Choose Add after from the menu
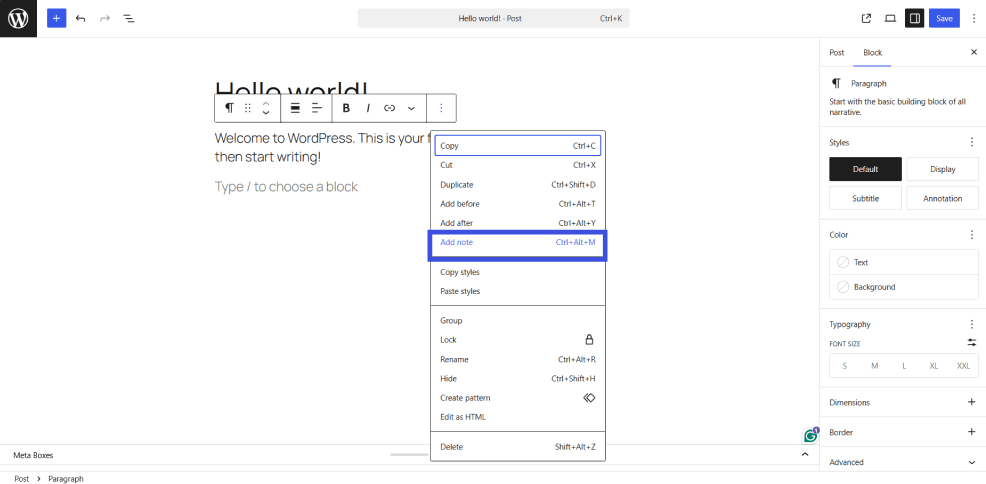Viewport: 986px width, 484px height. click(518, 223)
